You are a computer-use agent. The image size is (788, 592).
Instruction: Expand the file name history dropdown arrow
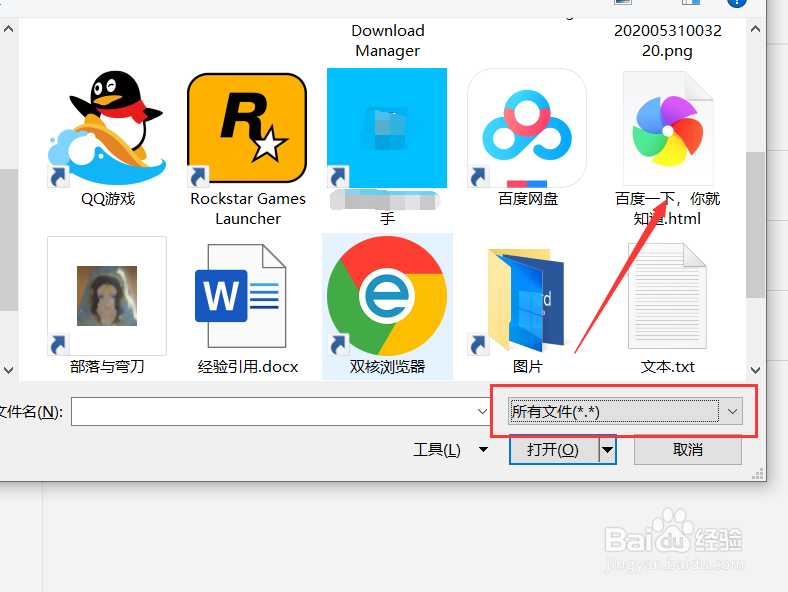[x=482, y=412]
